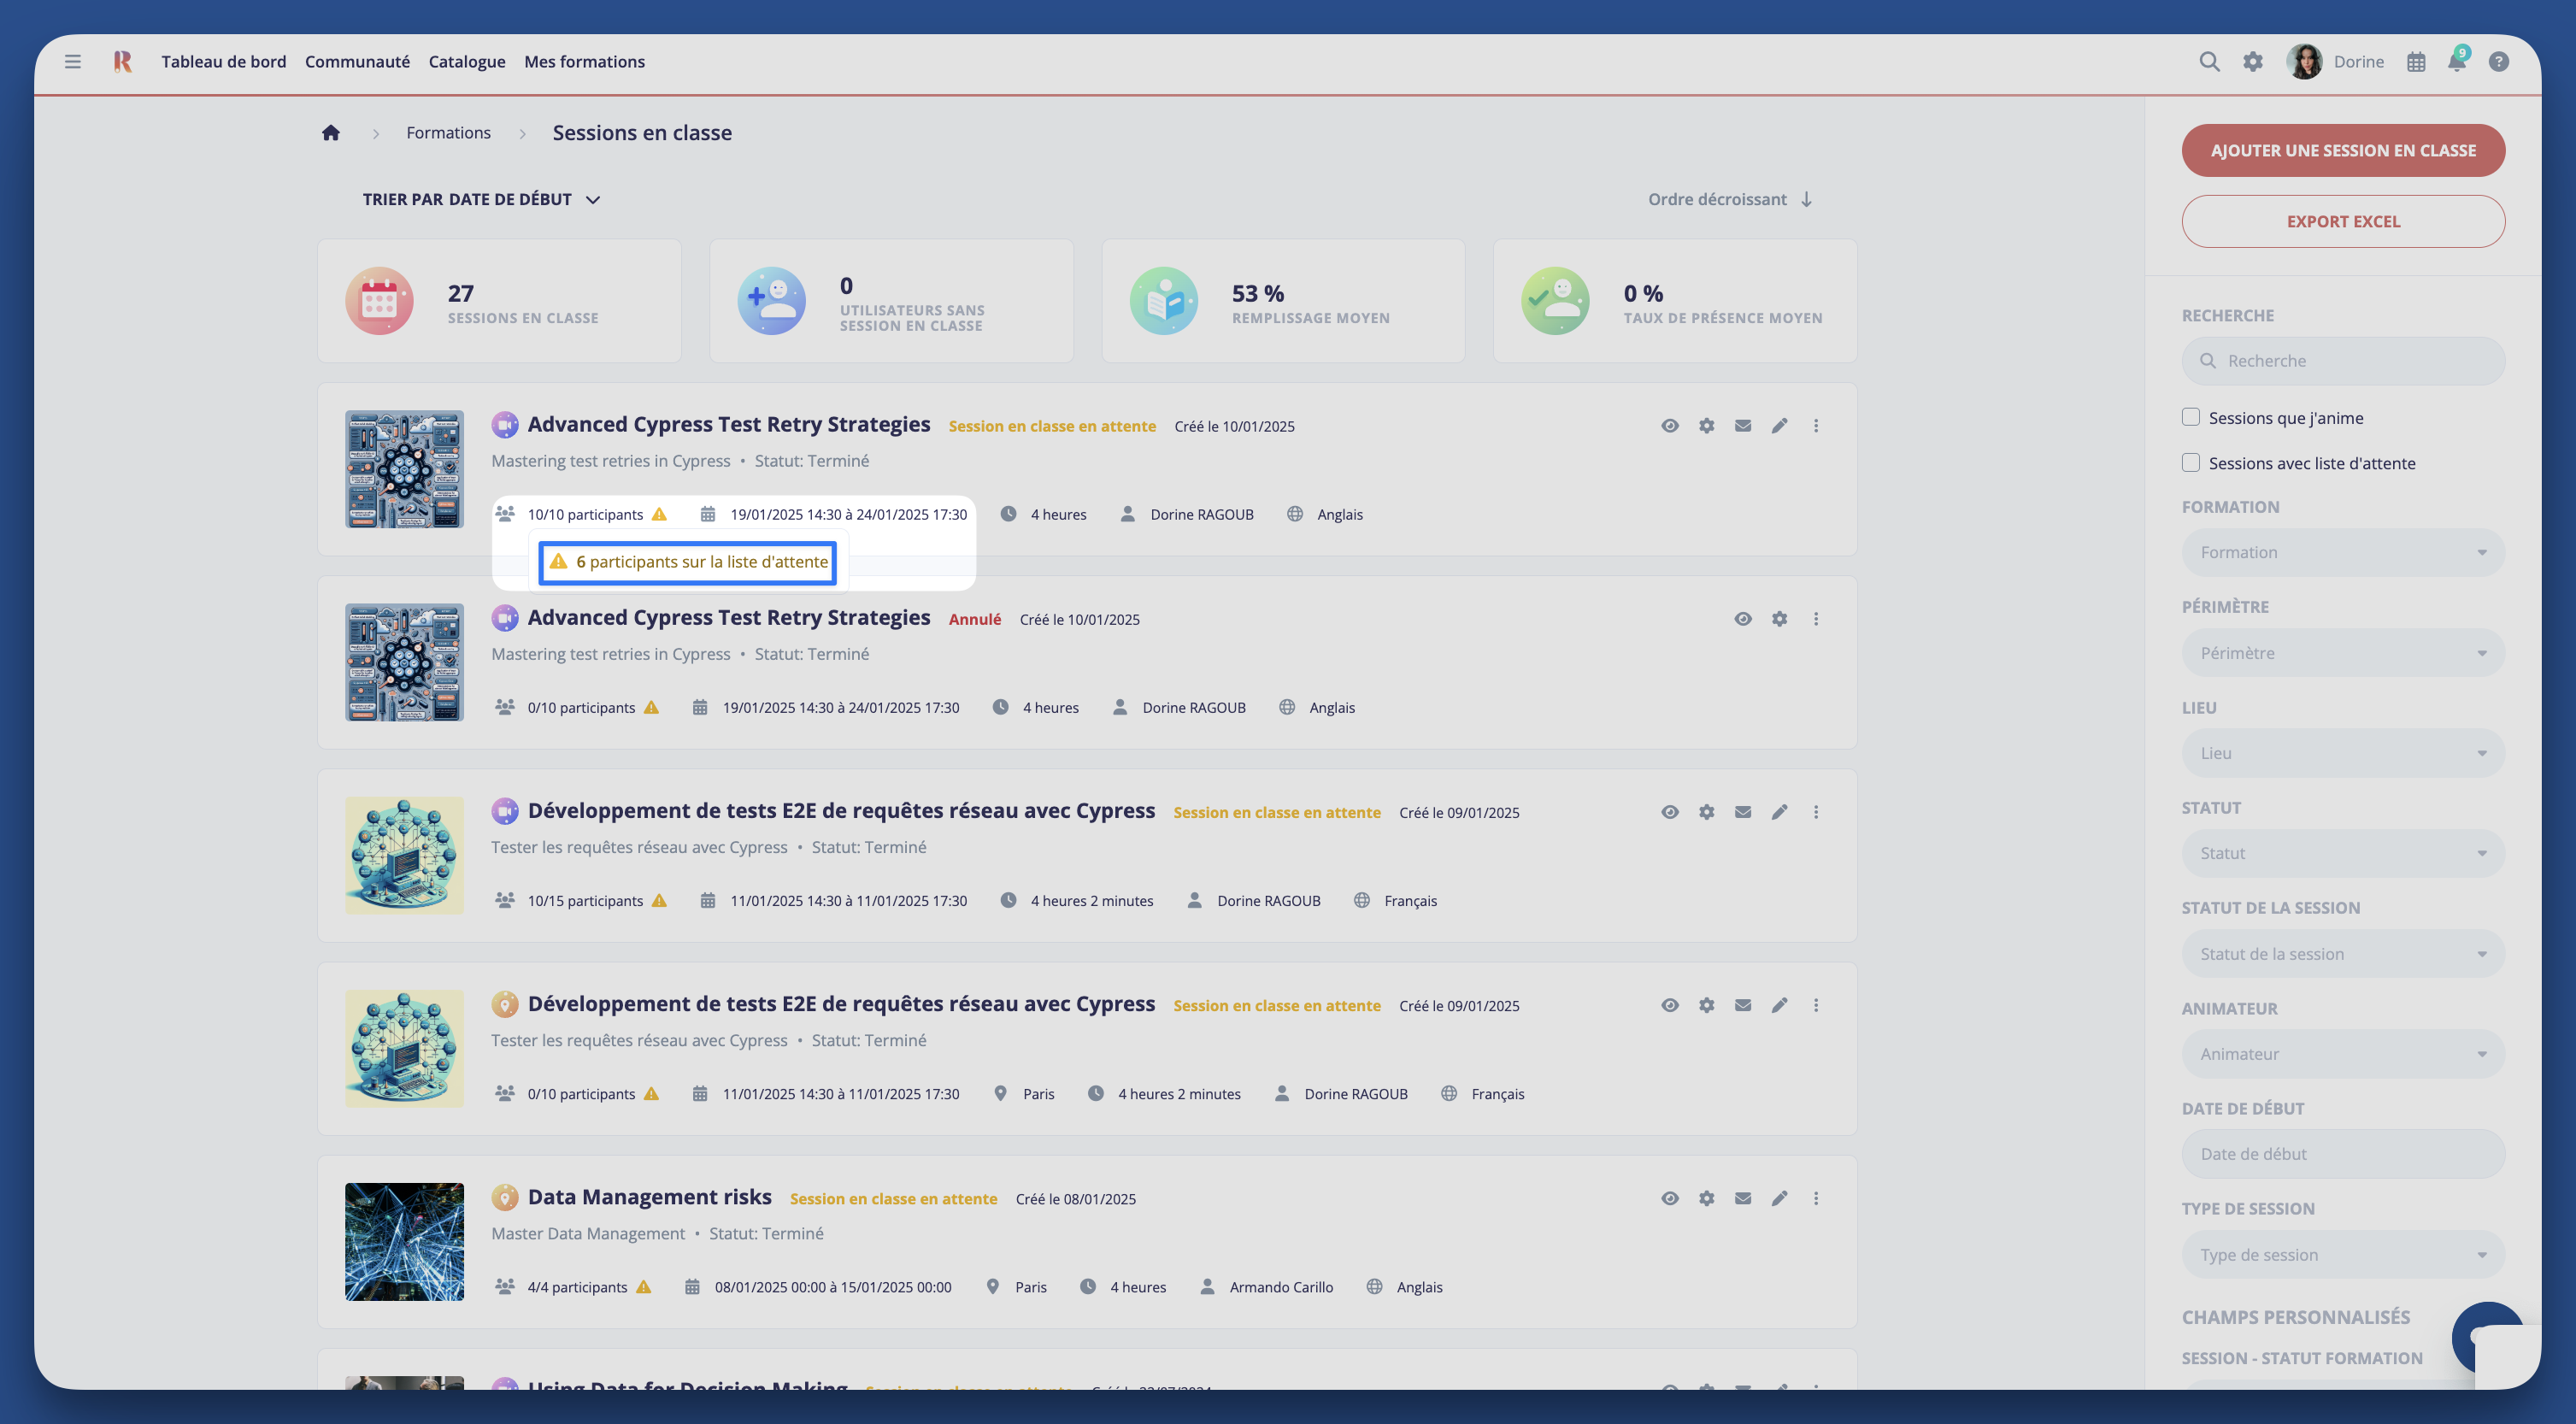Open the help question mark icon

coord(2498,62)
